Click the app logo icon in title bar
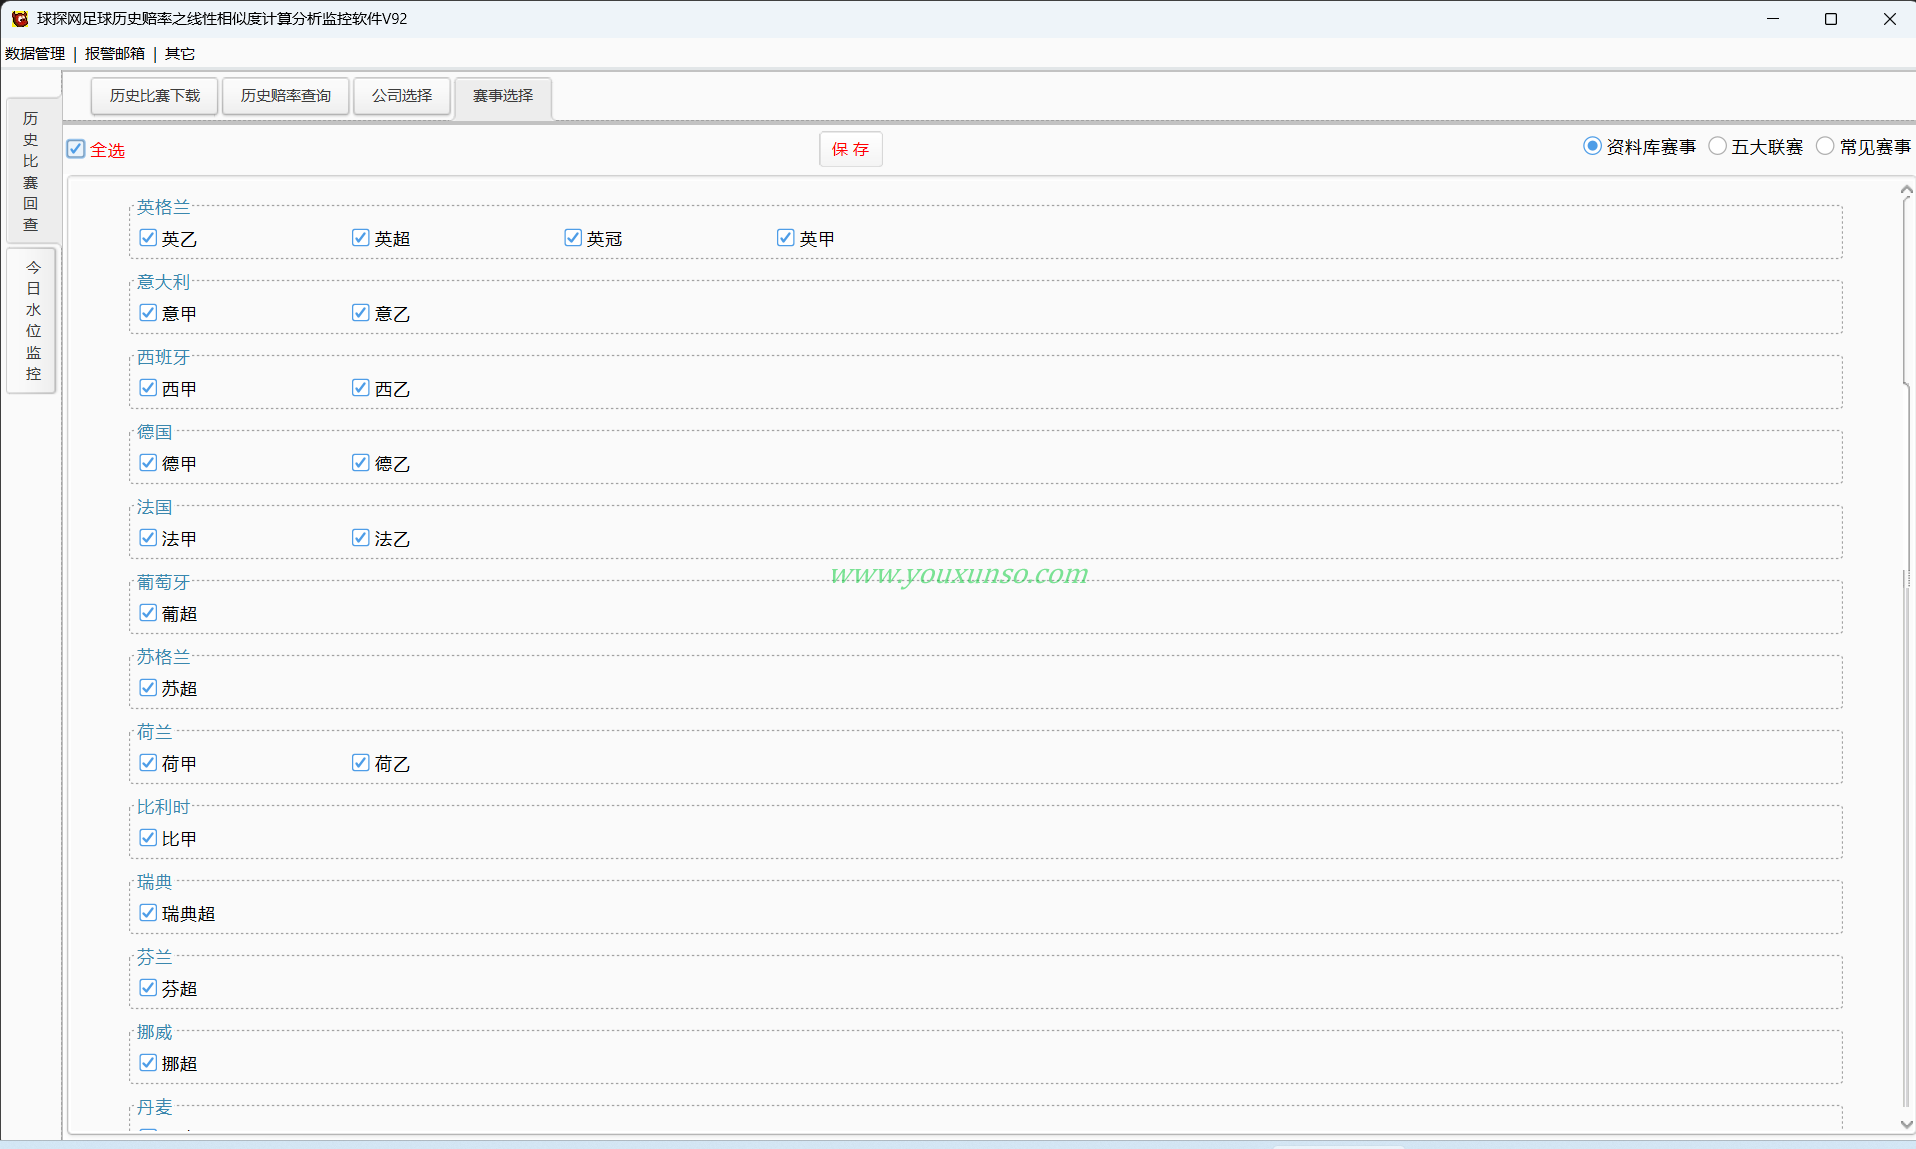This screenshot has width=1916, height=1149. pyautogui.click(x=20, y=19)
